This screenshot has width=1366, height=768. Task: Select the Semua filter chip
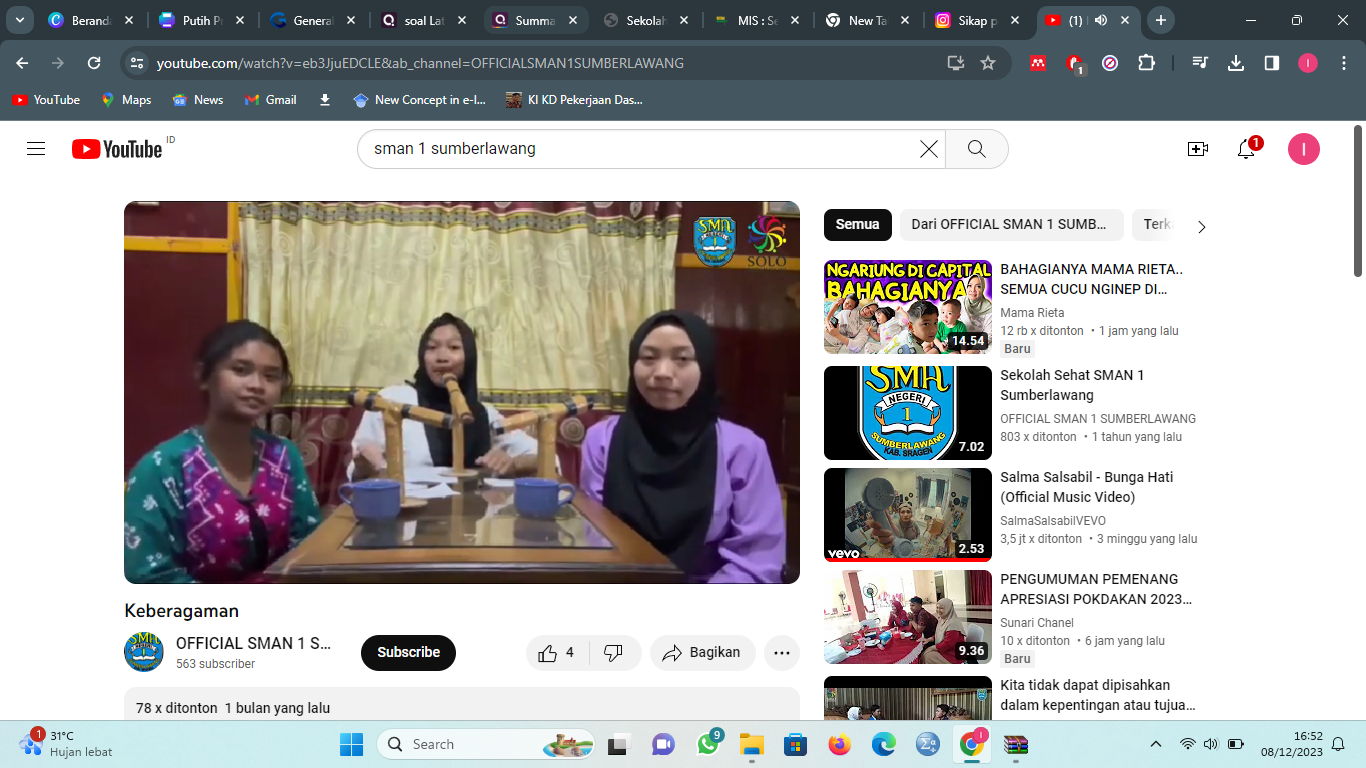tap(857, 225)
